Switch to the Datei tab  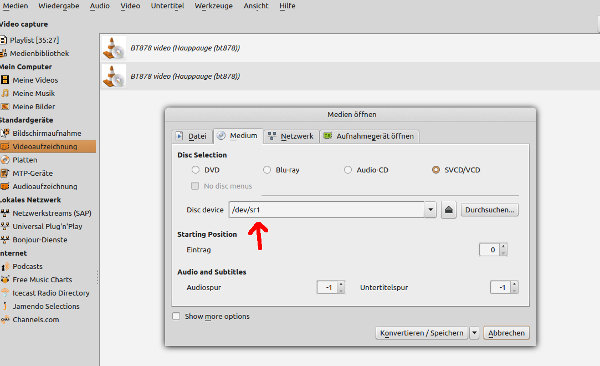pyautogui.click(x=192, y=136)
